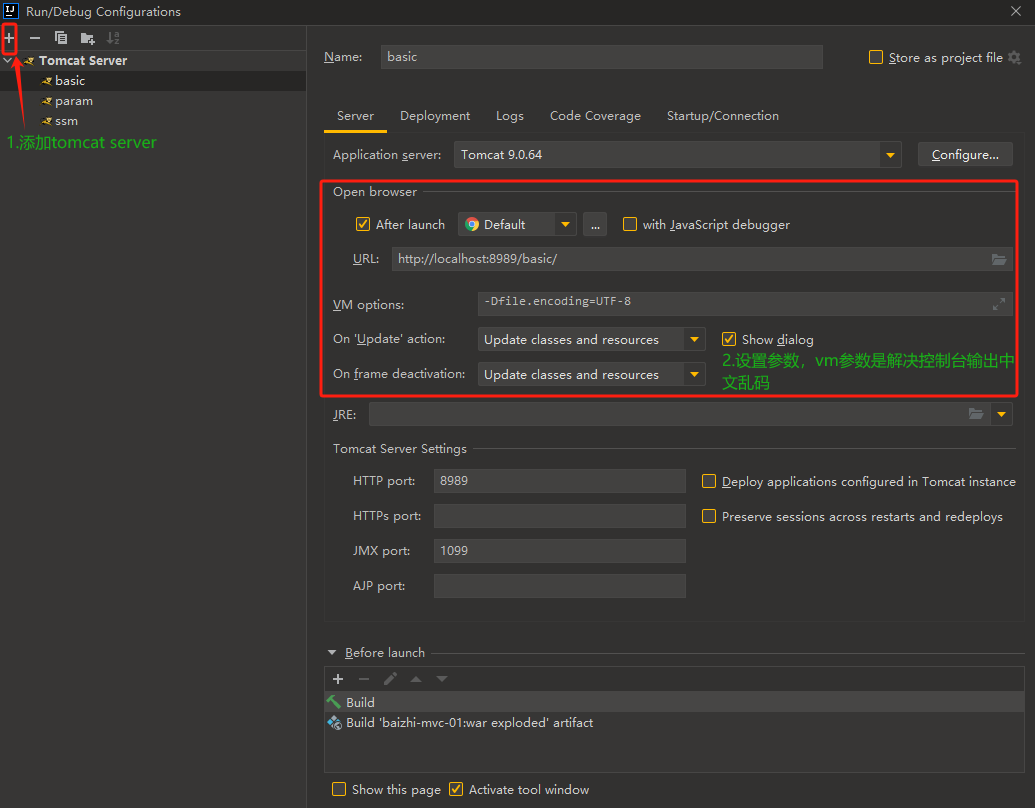
Task: Click the Remove Configuration minus icon
Action: tap(35, 38)
